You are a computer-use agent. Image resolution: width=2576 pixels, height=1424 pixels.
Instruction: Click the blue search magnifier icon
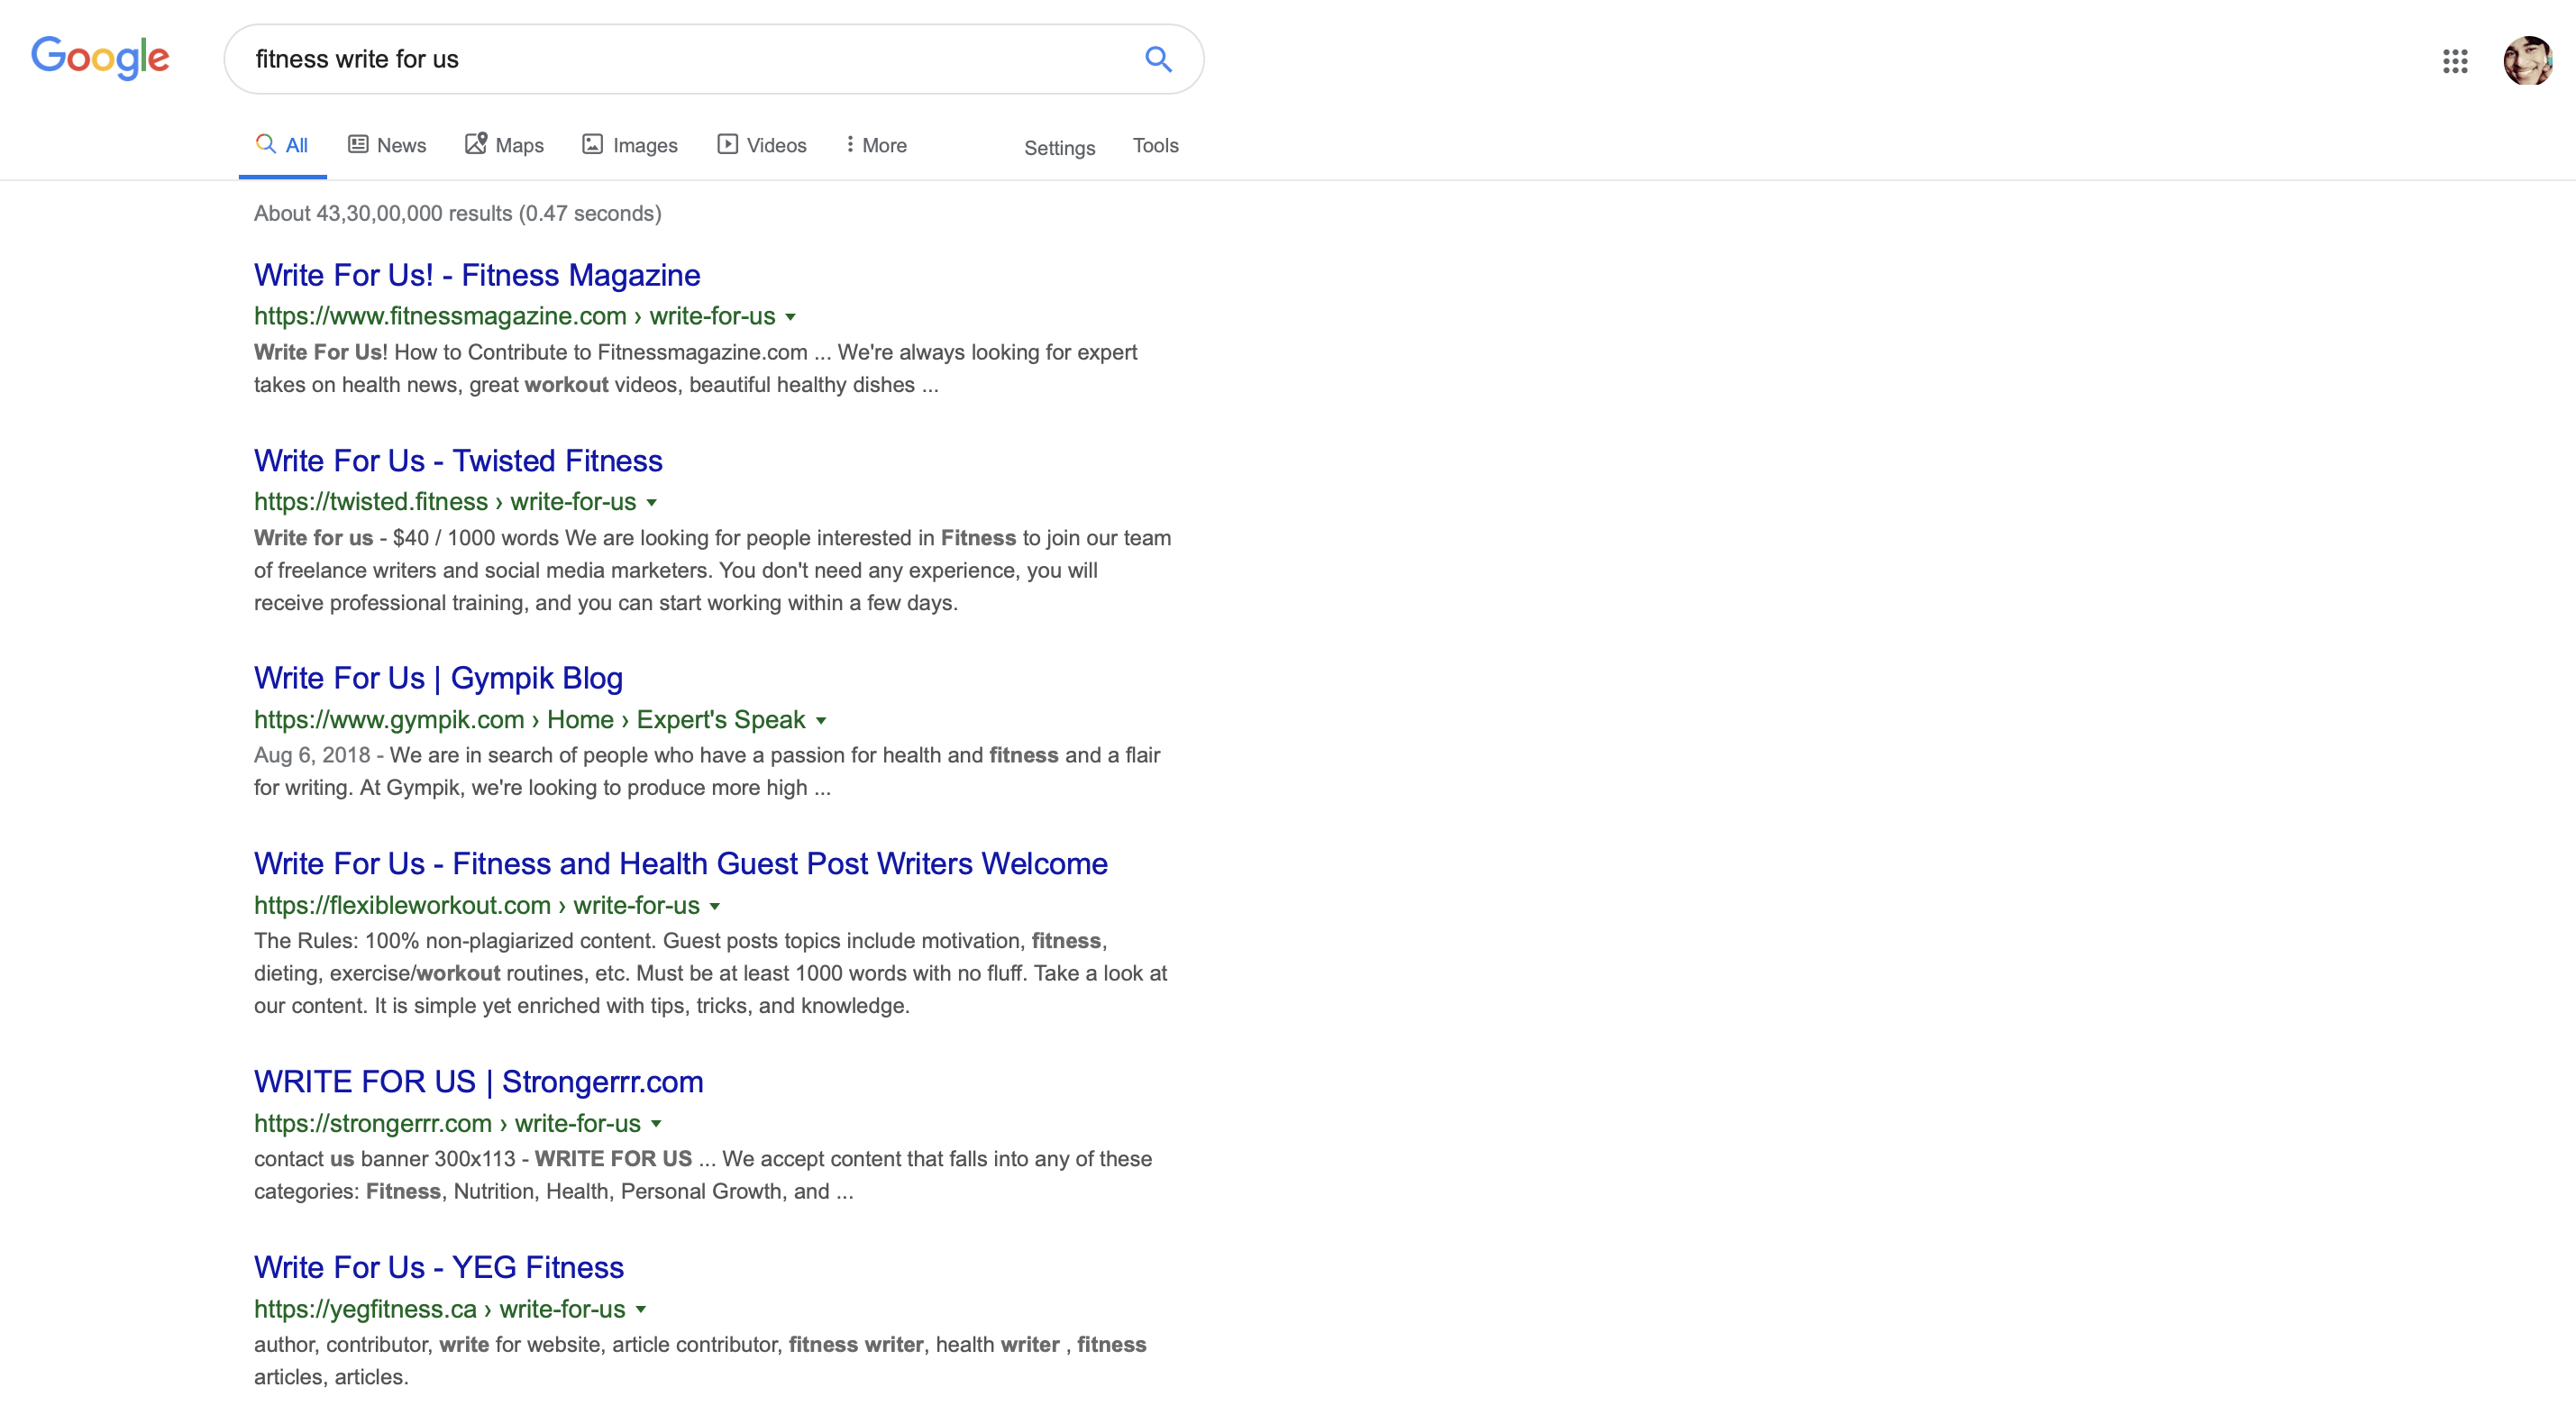[x=1158, y=59]
